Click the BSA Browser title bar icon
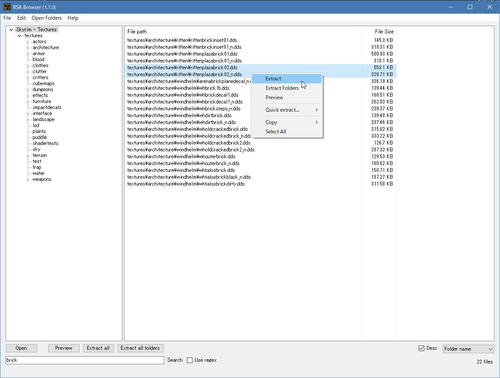 tap(7, 7)
